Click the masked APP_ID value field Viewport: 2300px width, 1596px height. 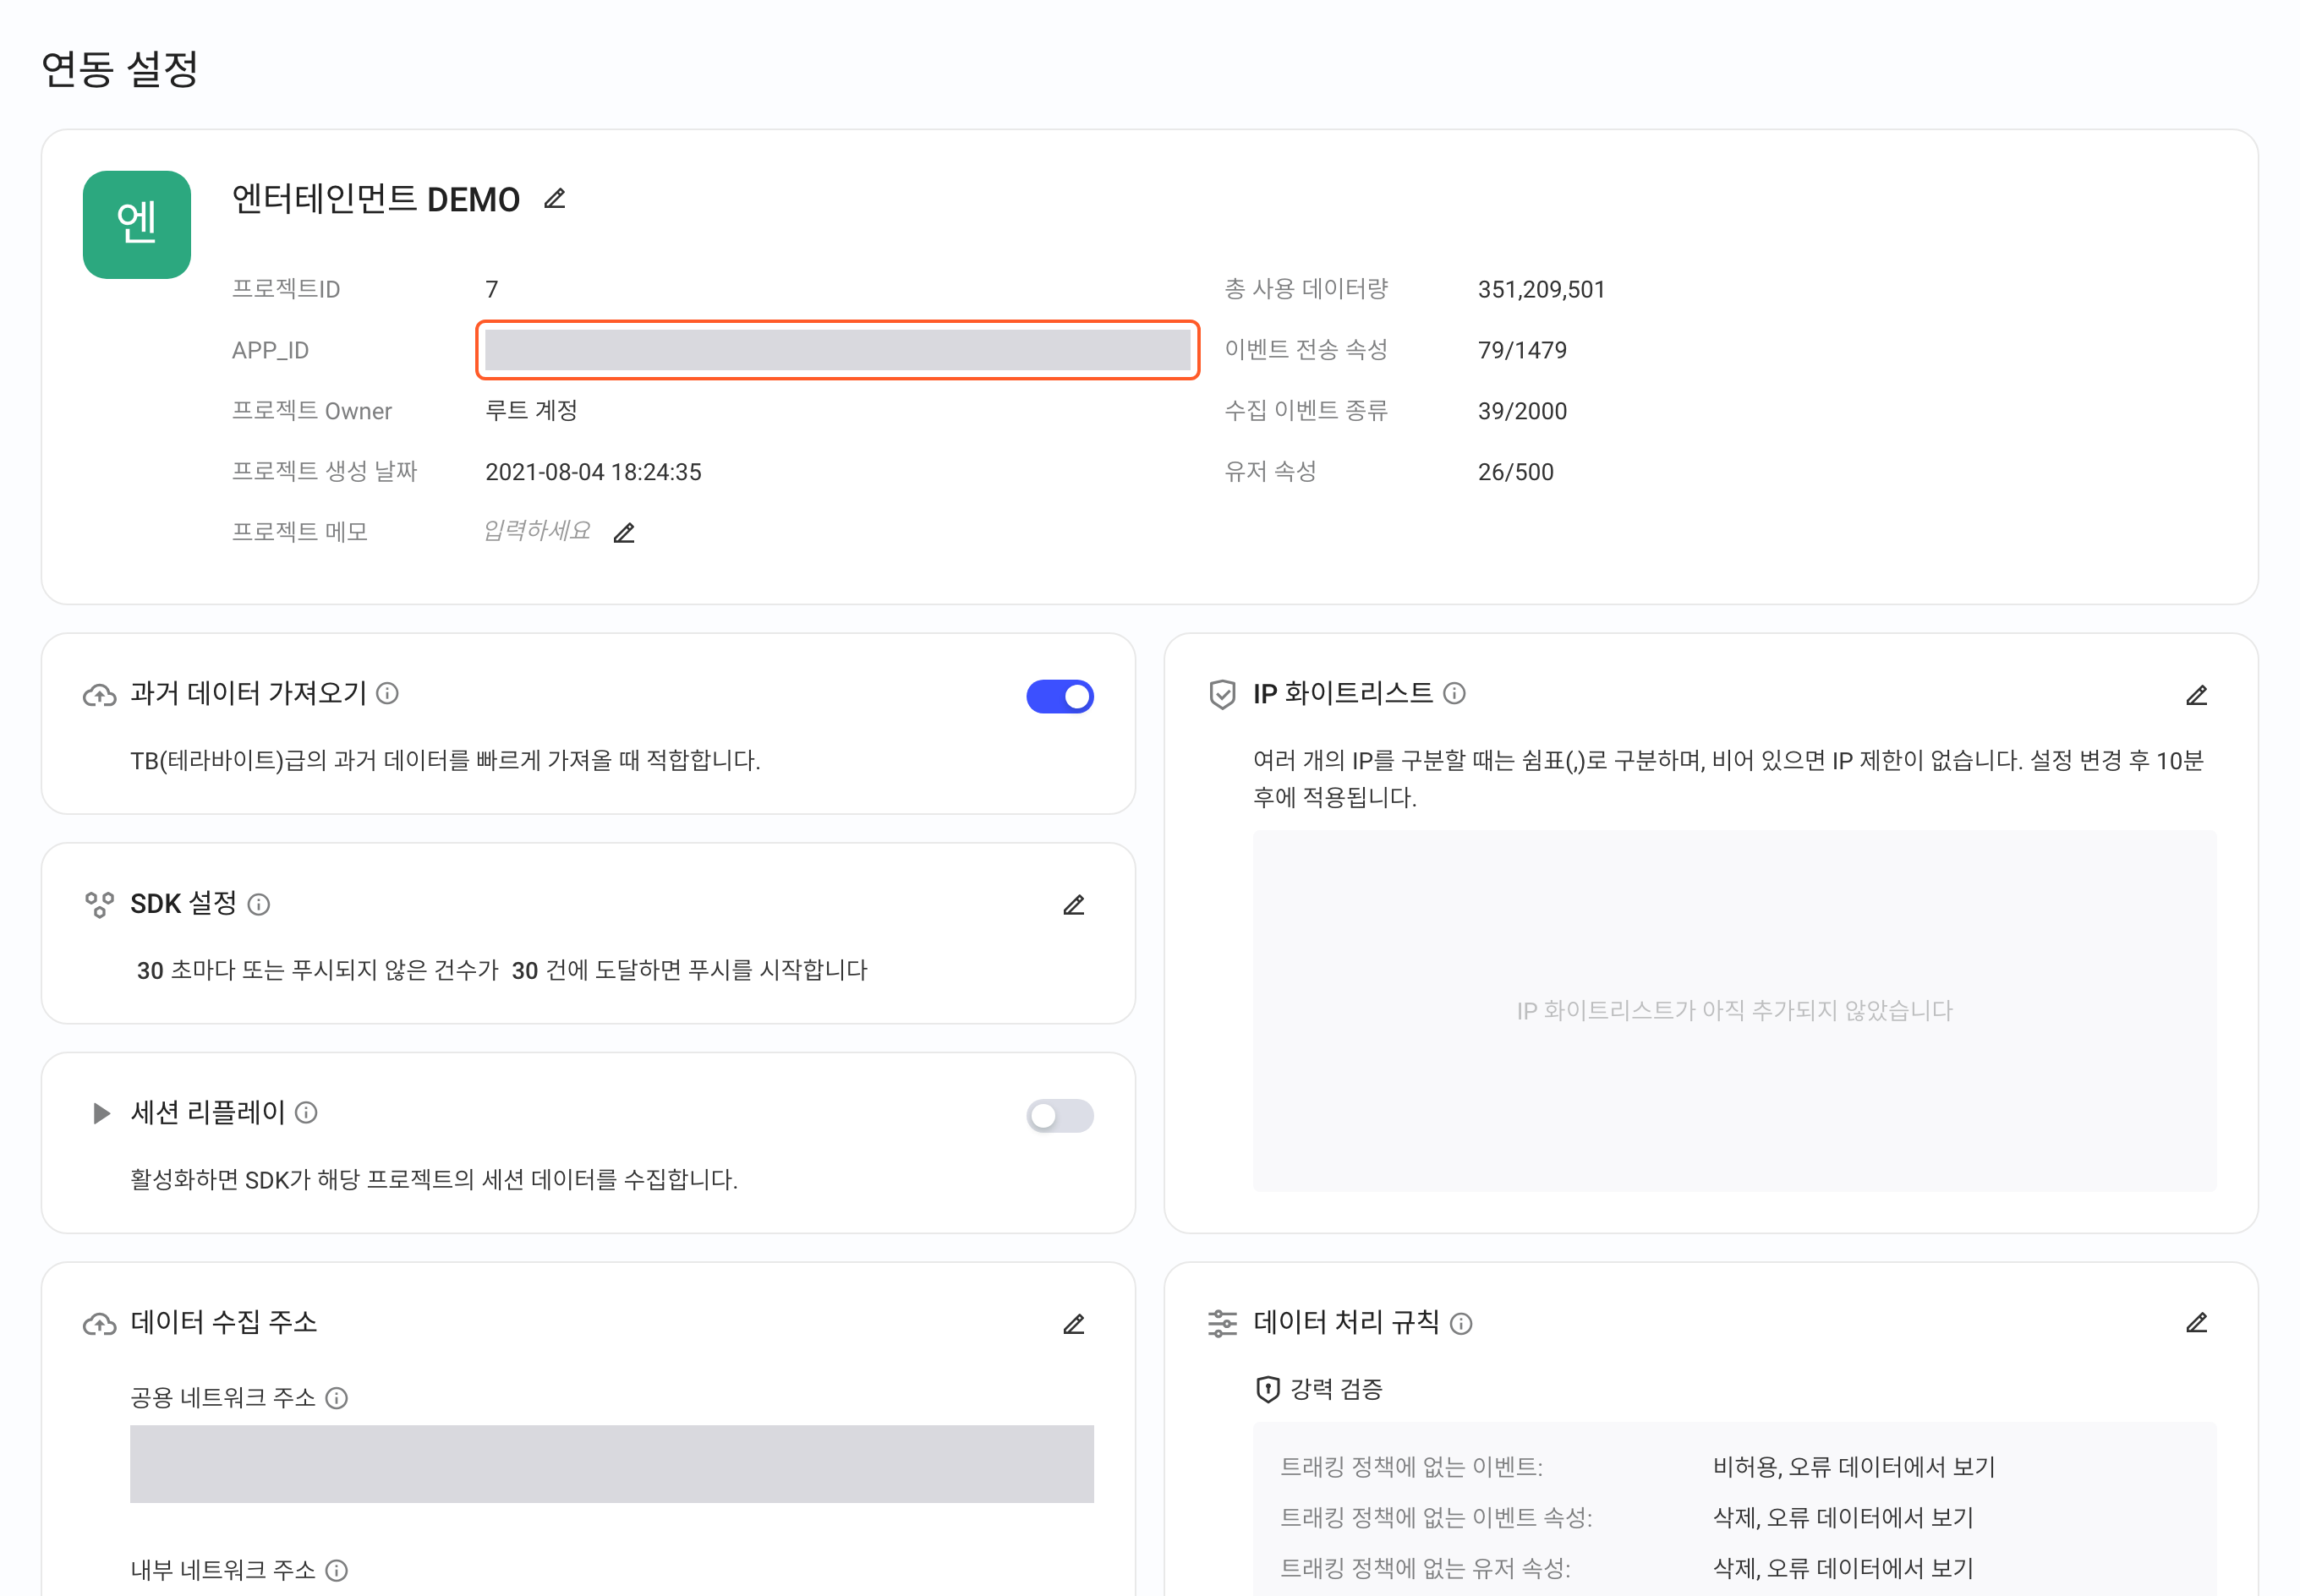coord(837,350)
